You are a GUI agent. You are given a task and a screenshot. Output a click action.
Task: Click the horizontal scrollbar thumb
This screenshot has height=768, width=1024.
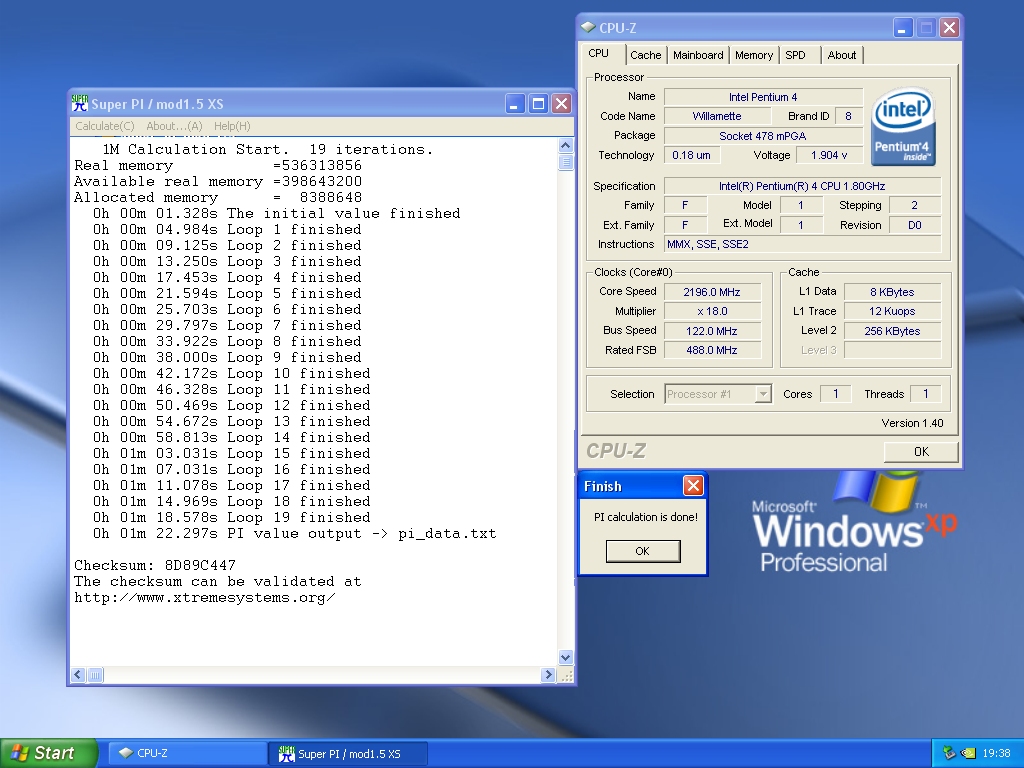click(95, 675)
